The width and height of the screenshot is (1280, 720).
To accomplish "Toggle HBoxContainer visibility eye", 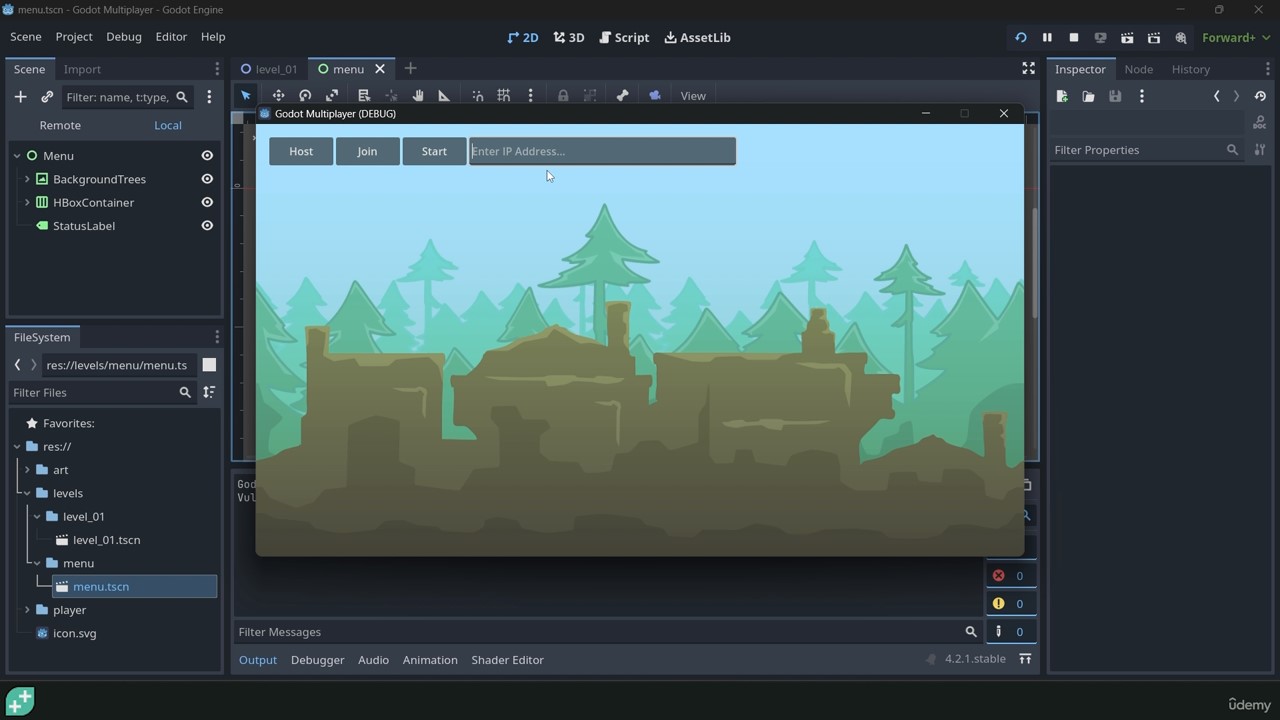I will click(x=207, y=202).
